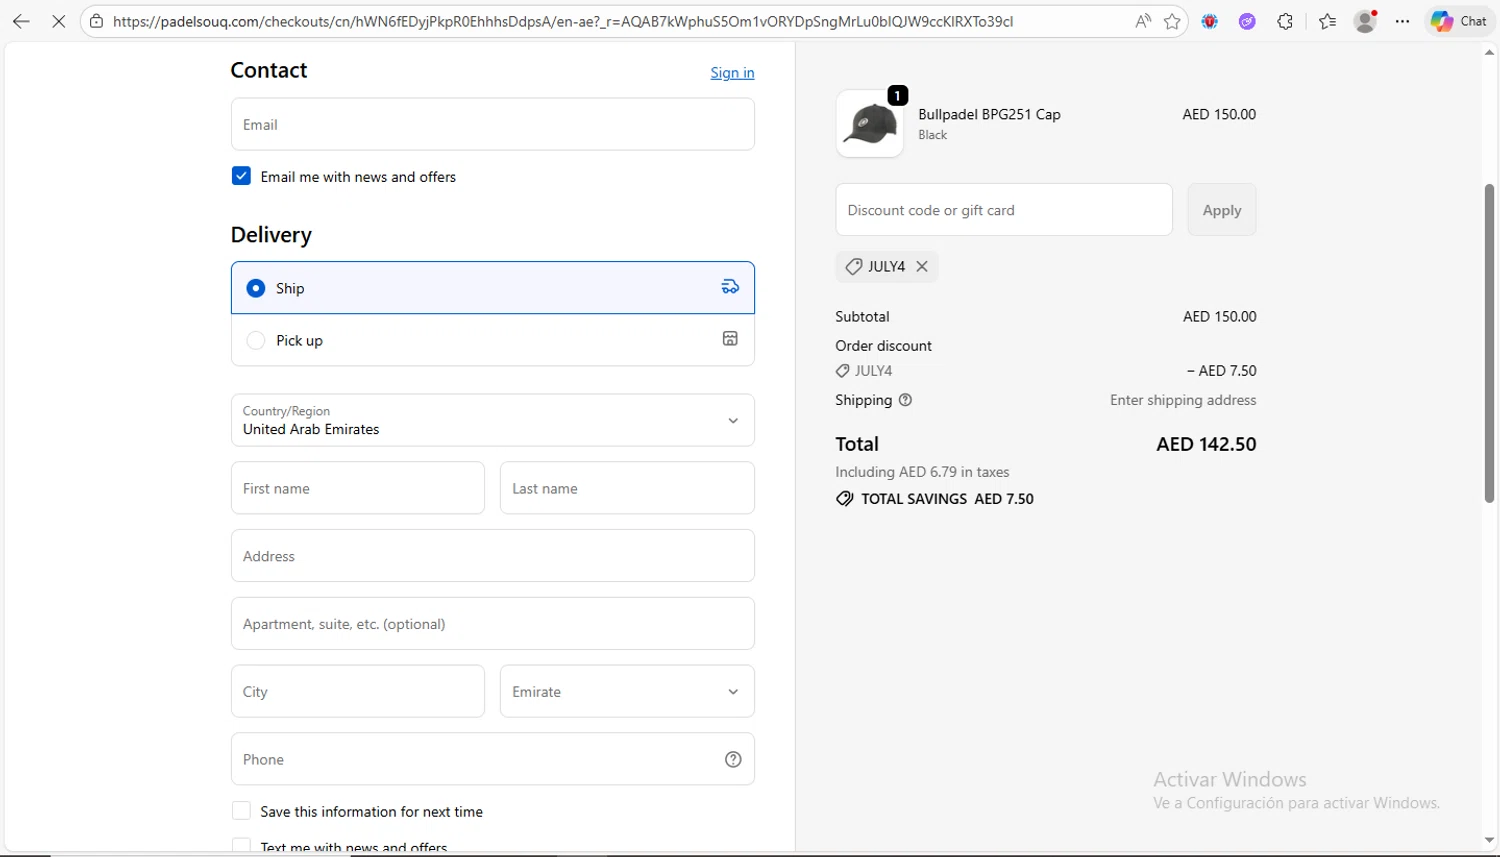The width and height of the screenshot is (1500, 857).
Task: Click the shipping help question mark icon
Action: [x=905, y=400]
